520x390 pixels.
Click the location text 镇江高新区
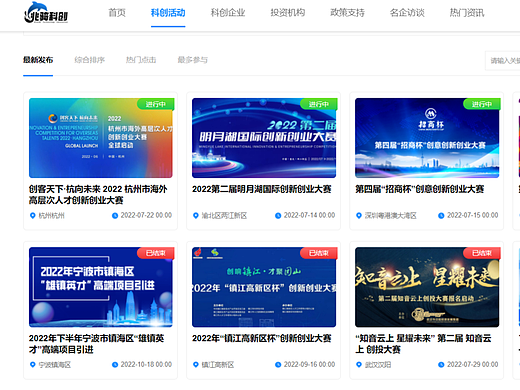tap(218, 365)
